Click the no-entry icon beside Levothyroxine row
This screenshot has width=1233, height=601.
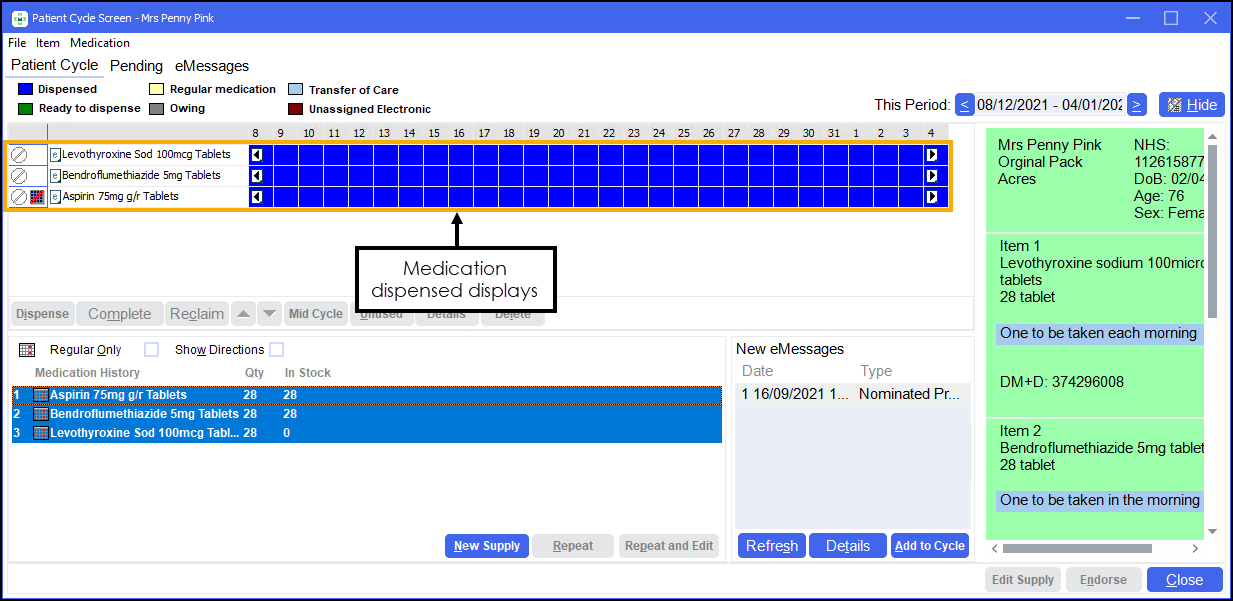[19, 155]
